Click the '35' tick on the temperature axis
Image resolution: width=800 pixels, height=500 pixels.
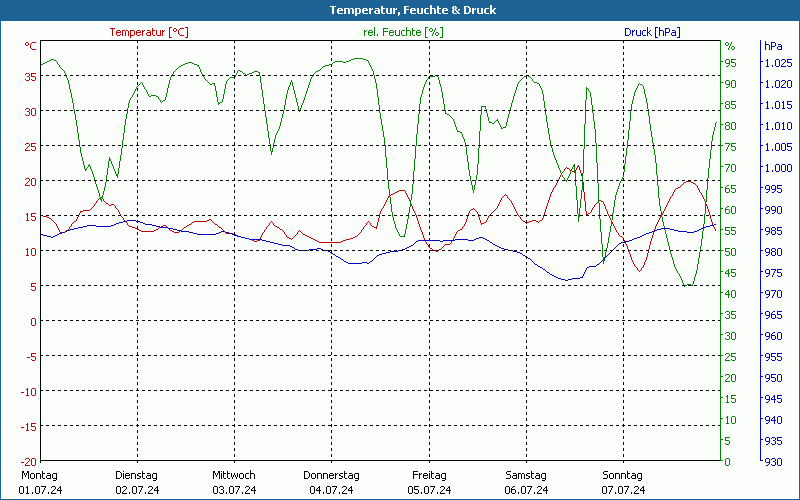(x=31, y=77)
